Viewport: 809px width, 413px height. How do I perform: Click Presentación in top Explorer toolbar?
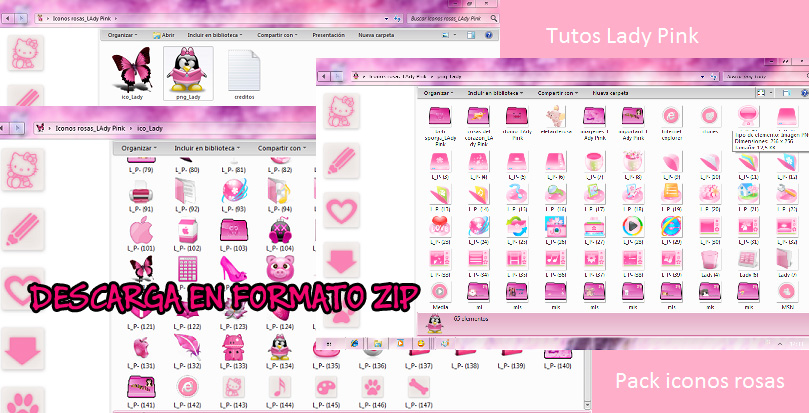[x=328, y=35]
